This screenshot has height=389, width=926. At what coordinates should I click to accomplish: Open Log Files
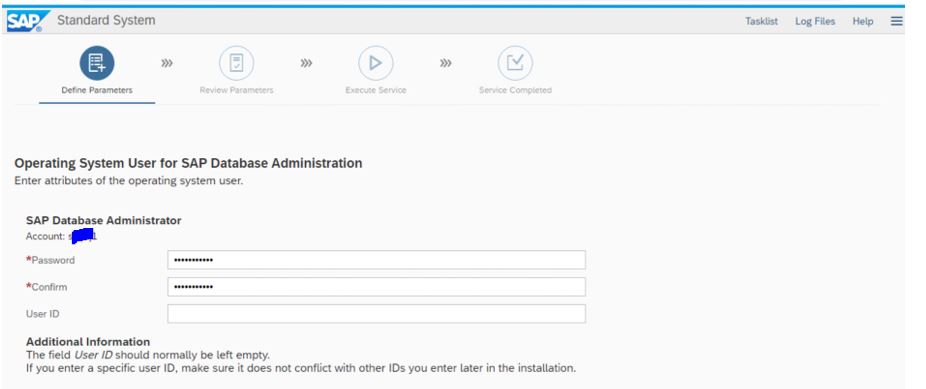[x=815, y=21]
